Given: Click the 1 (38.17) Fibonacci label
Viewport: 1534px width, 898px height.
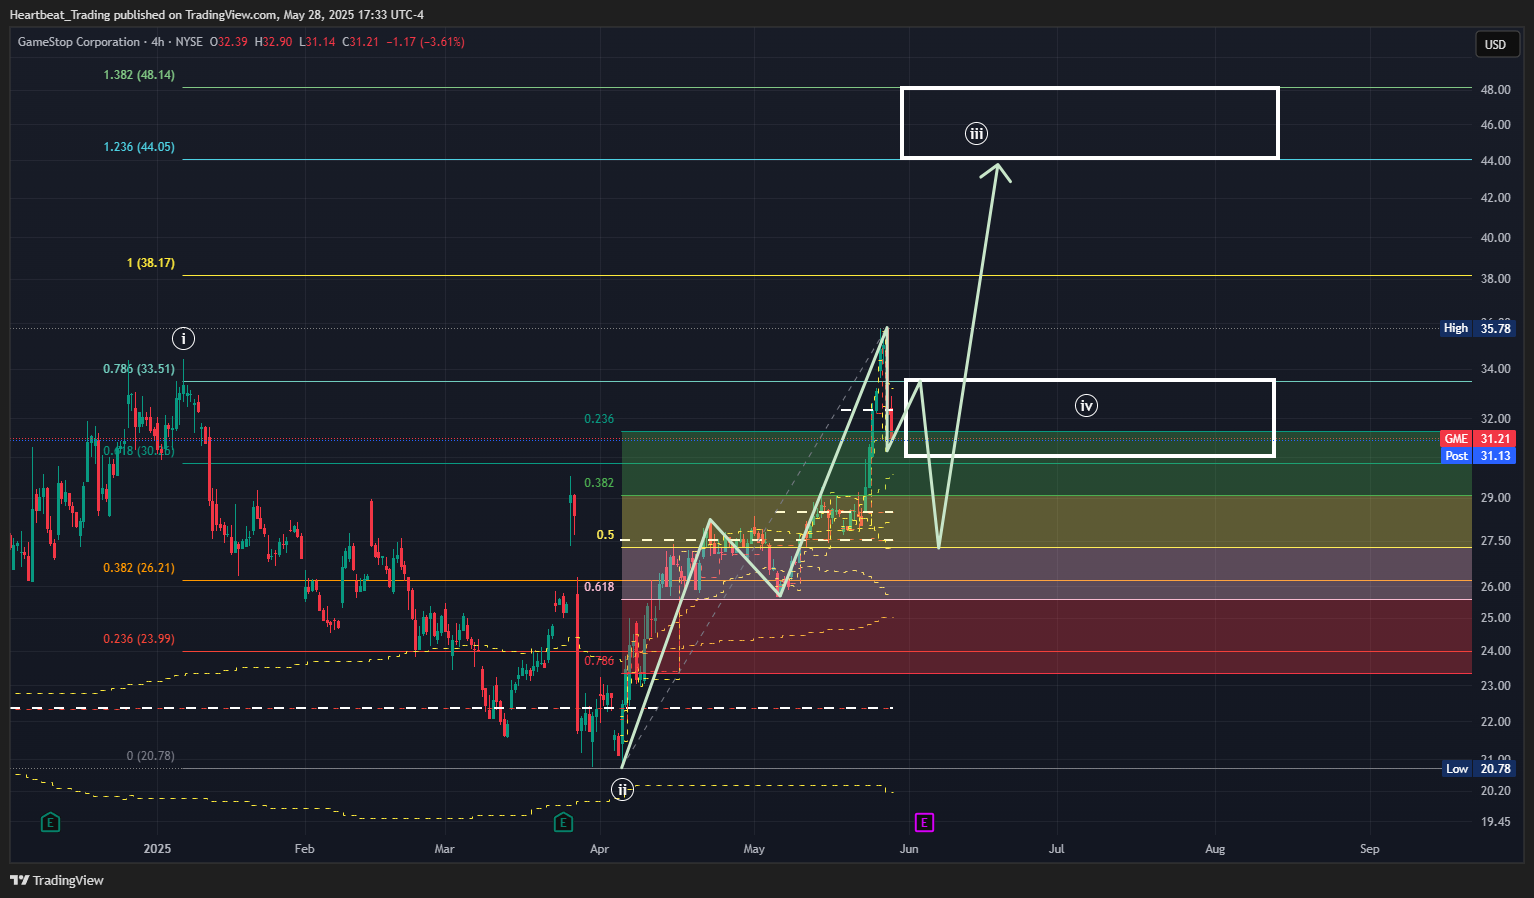Looking at the screenshot, I should pos(151,263).
